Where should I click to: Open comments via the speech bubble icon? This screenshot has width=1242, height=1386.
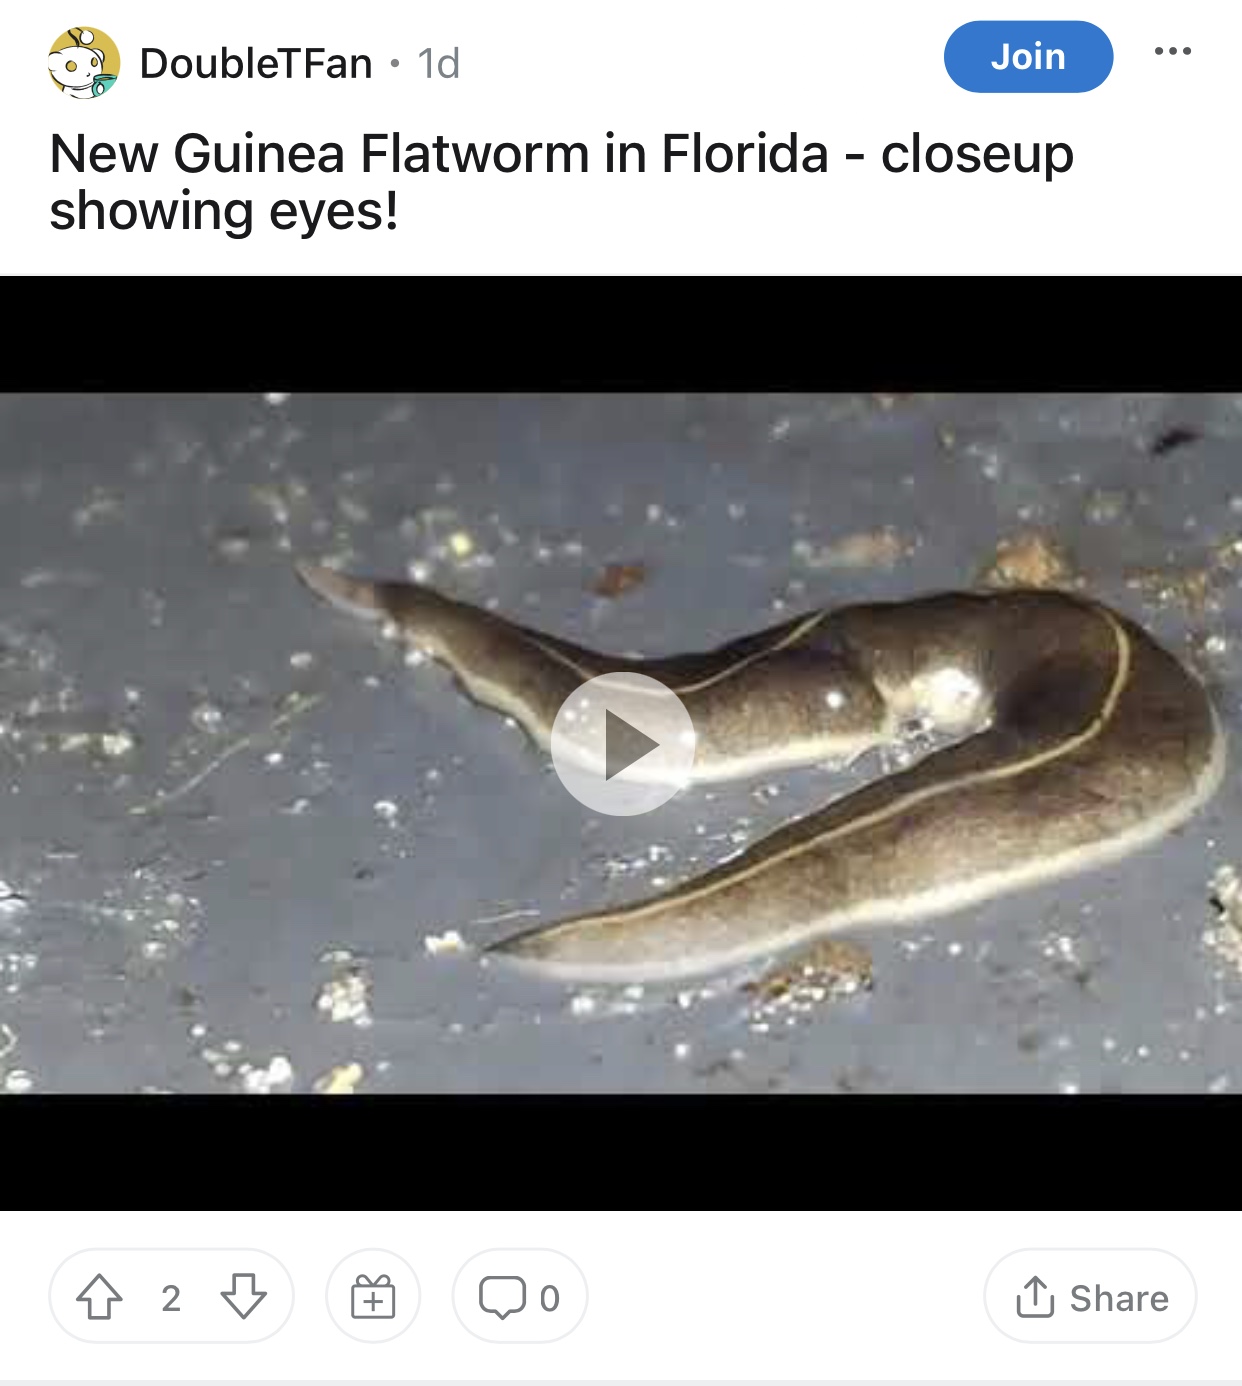tap(502, 1297)
